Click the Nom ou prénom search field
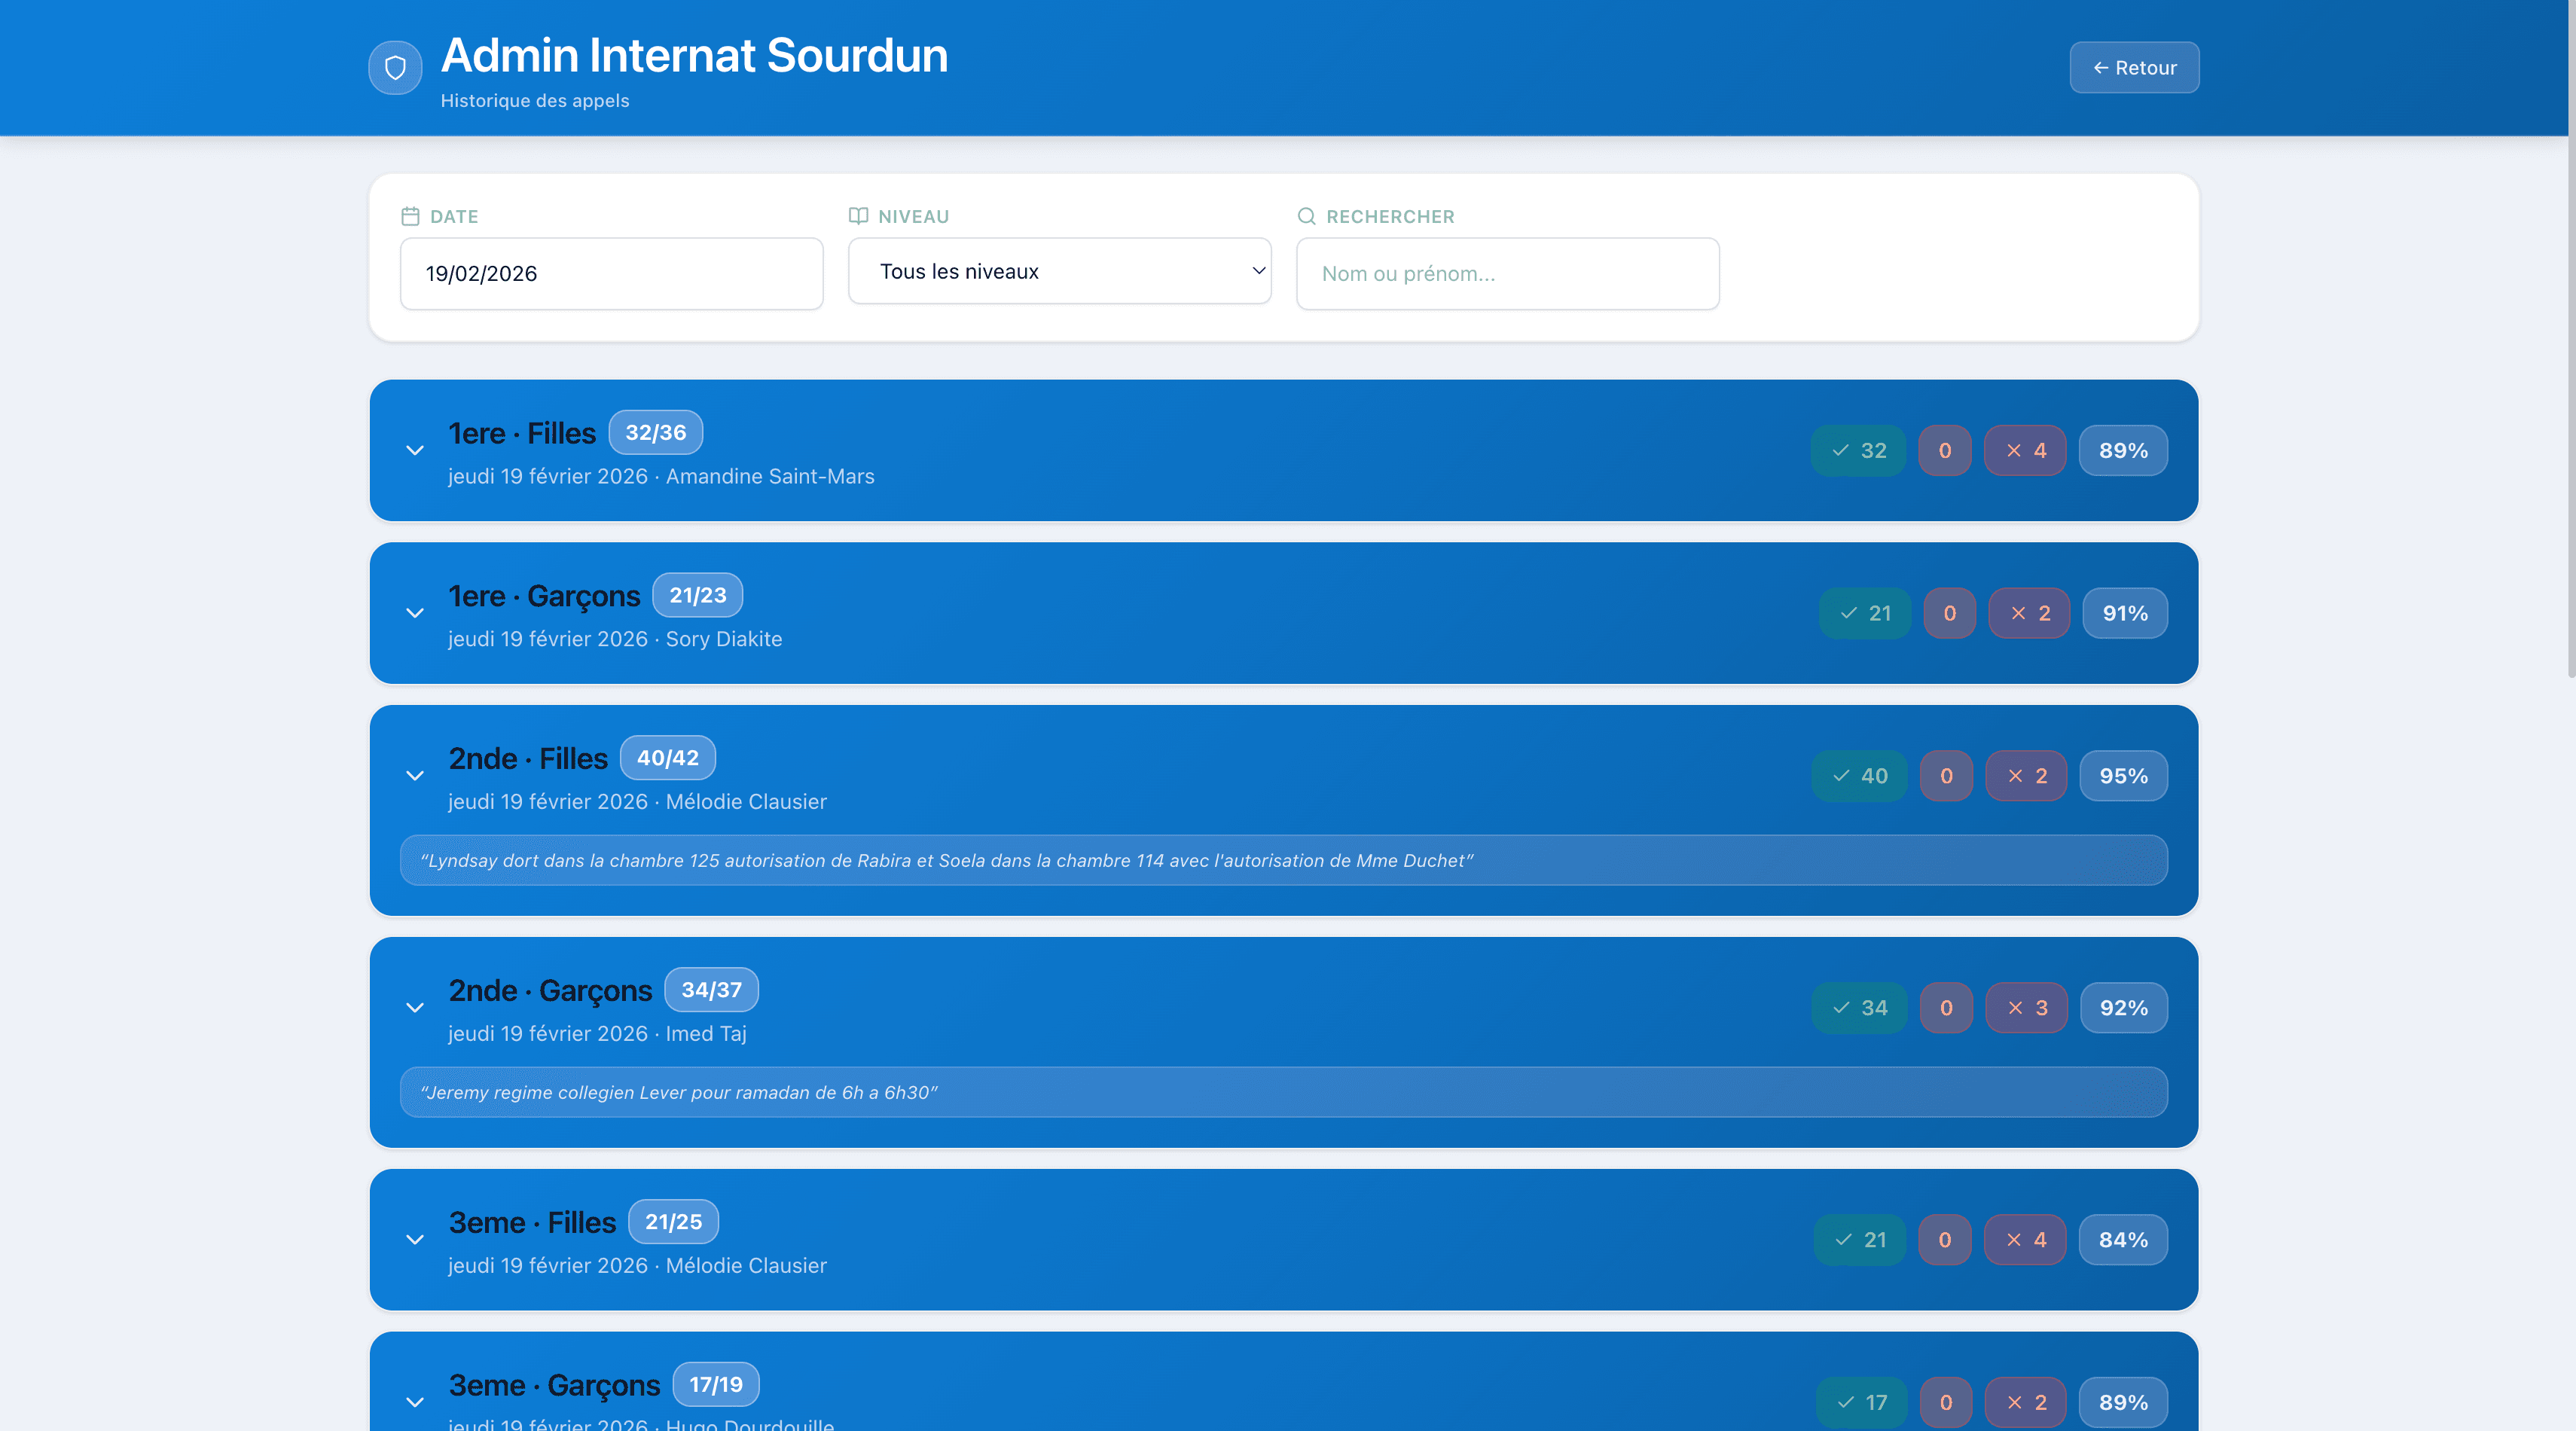The width and height of the screenshot is (2576, 1431). click(1507, 274)
